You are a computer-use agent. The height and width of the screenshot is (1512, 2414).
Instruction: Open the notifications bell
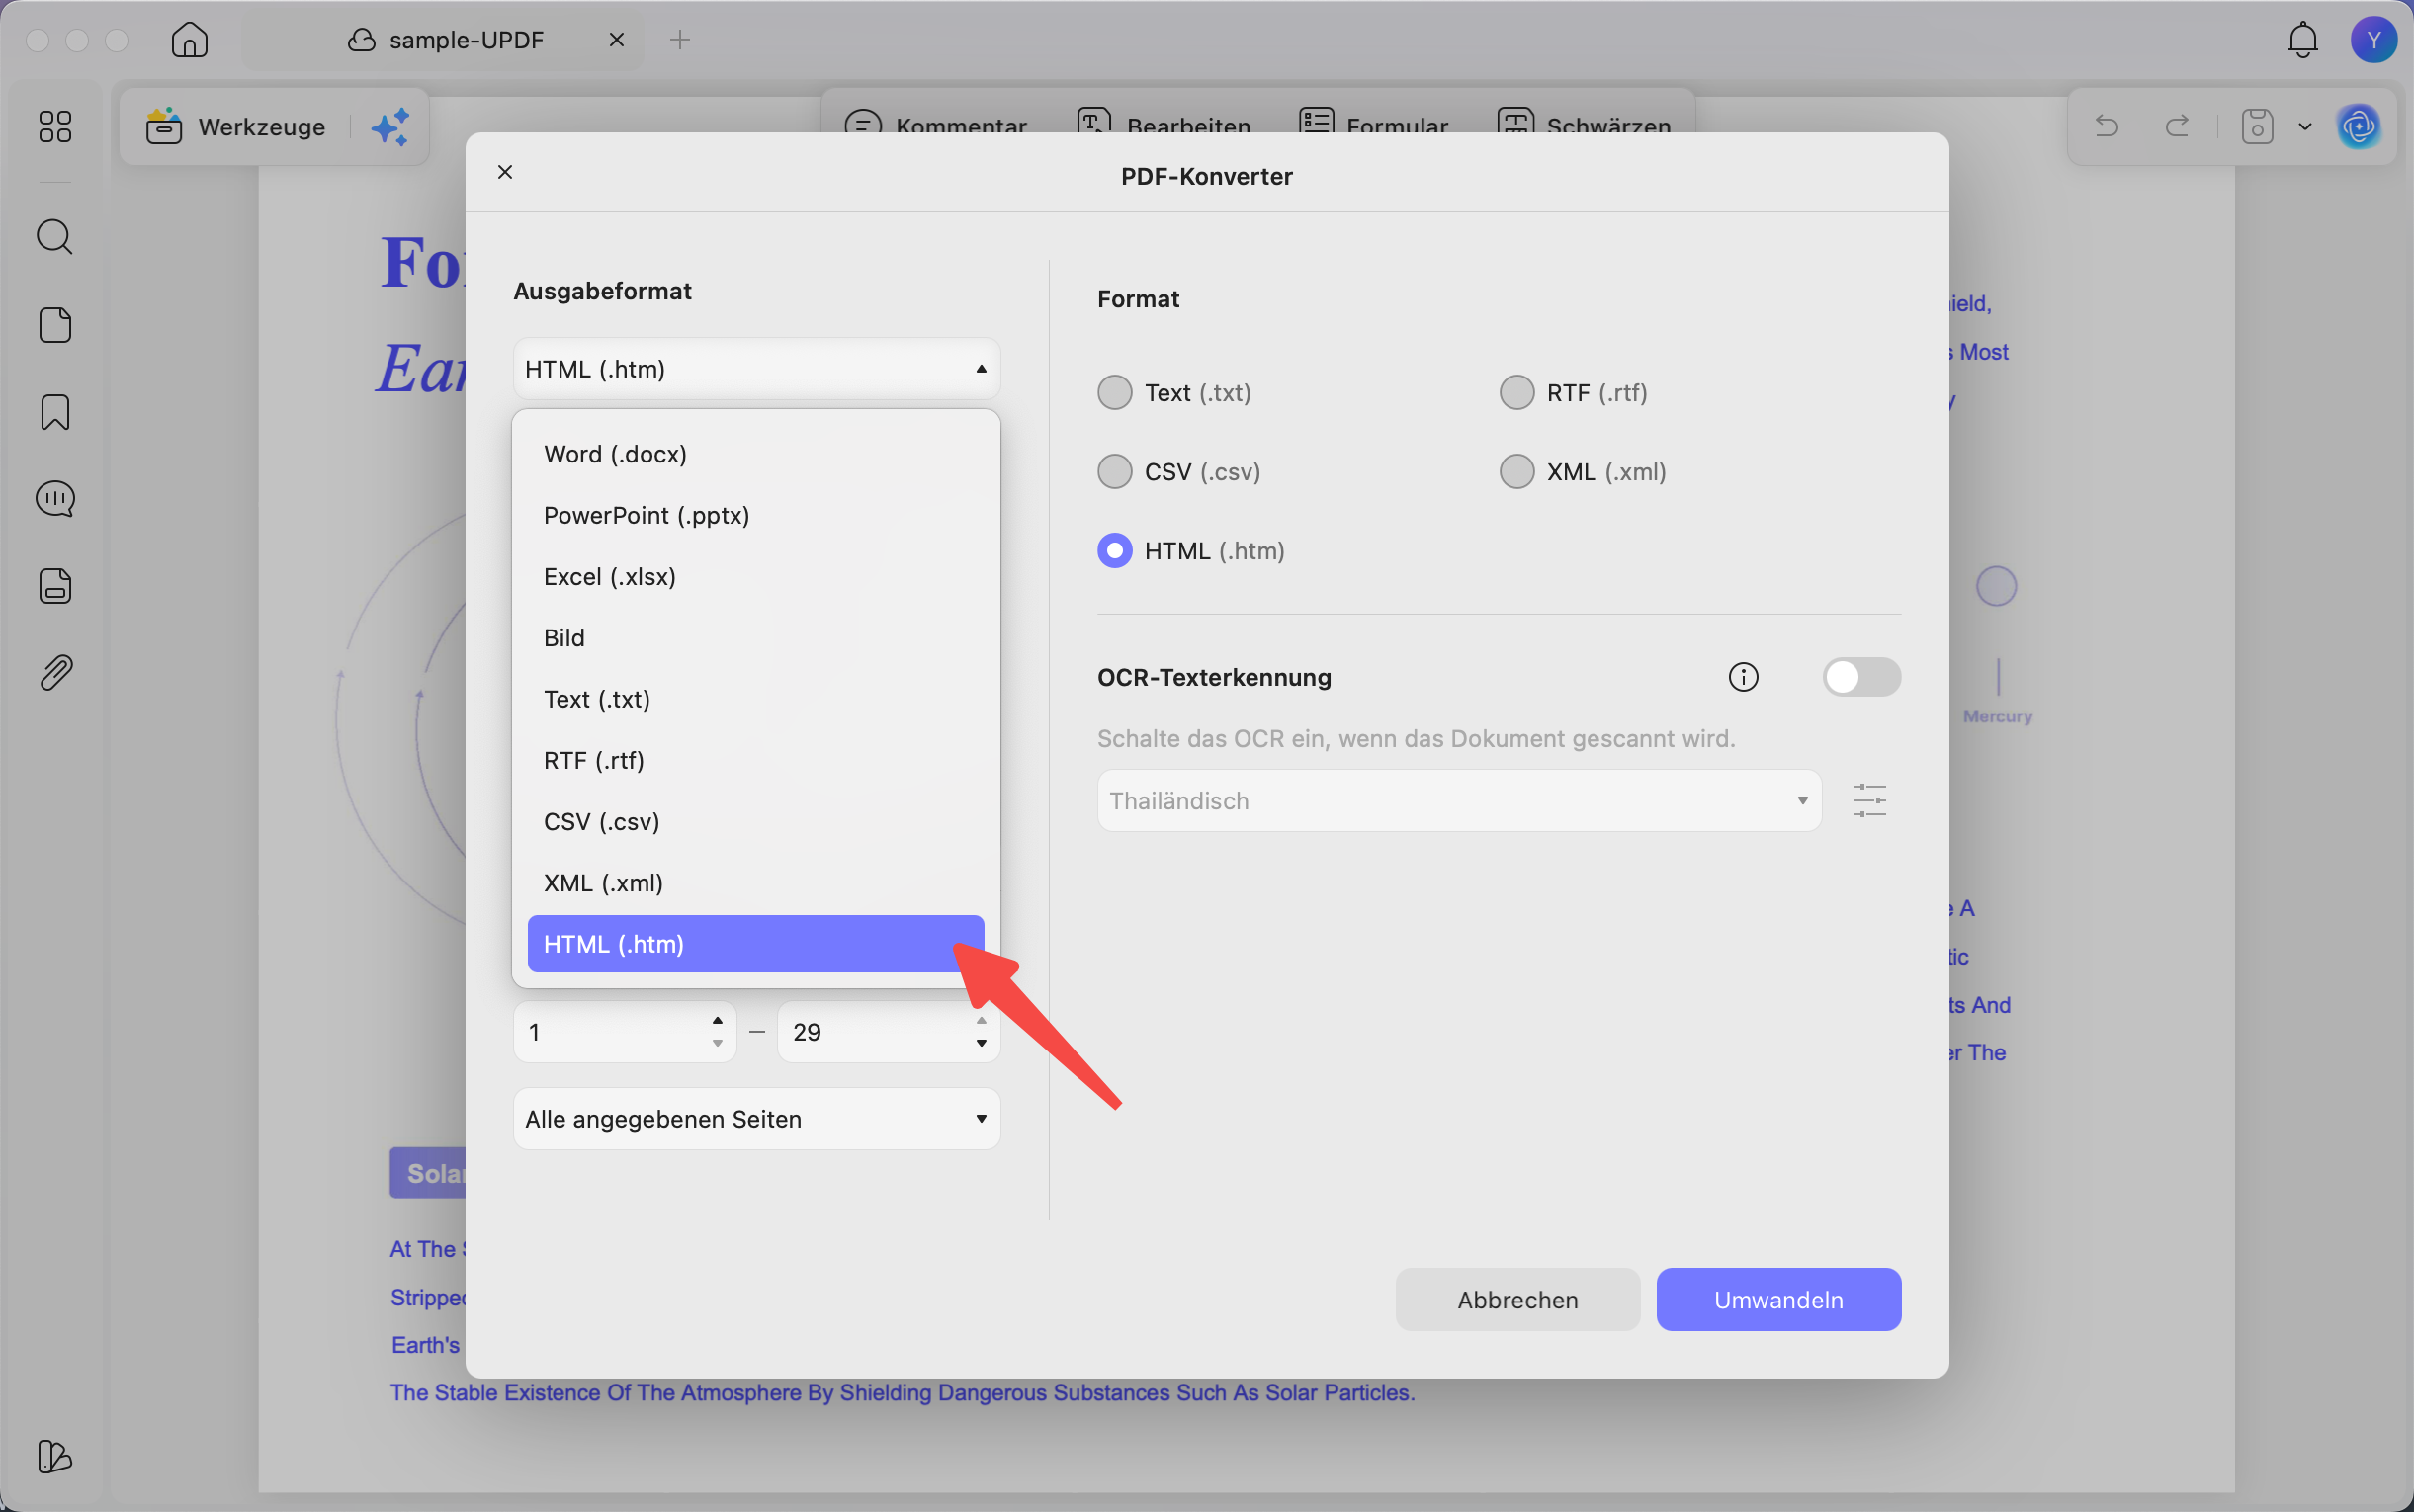pyautogui.click(x=2303, y=40)
